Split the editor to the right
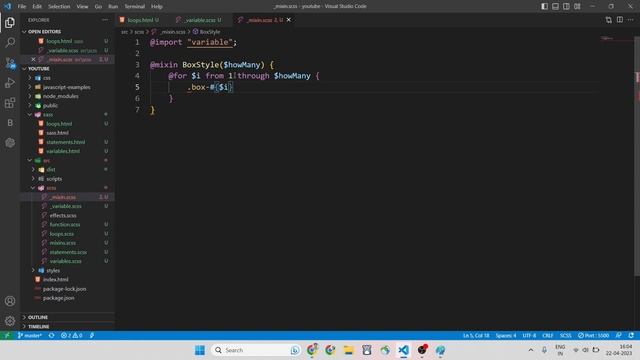The width and height of the screenshot is (640, 360). point(620,20)
